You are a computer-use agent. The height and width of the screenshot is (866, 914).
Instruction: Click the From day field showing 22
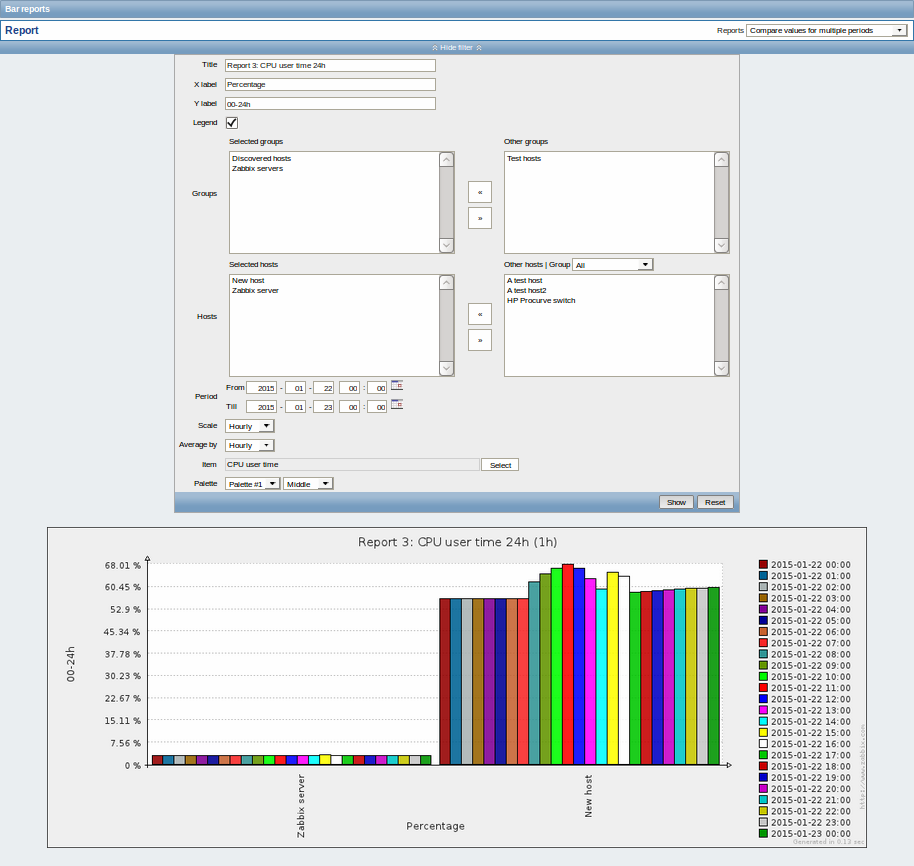pos(324,388)
